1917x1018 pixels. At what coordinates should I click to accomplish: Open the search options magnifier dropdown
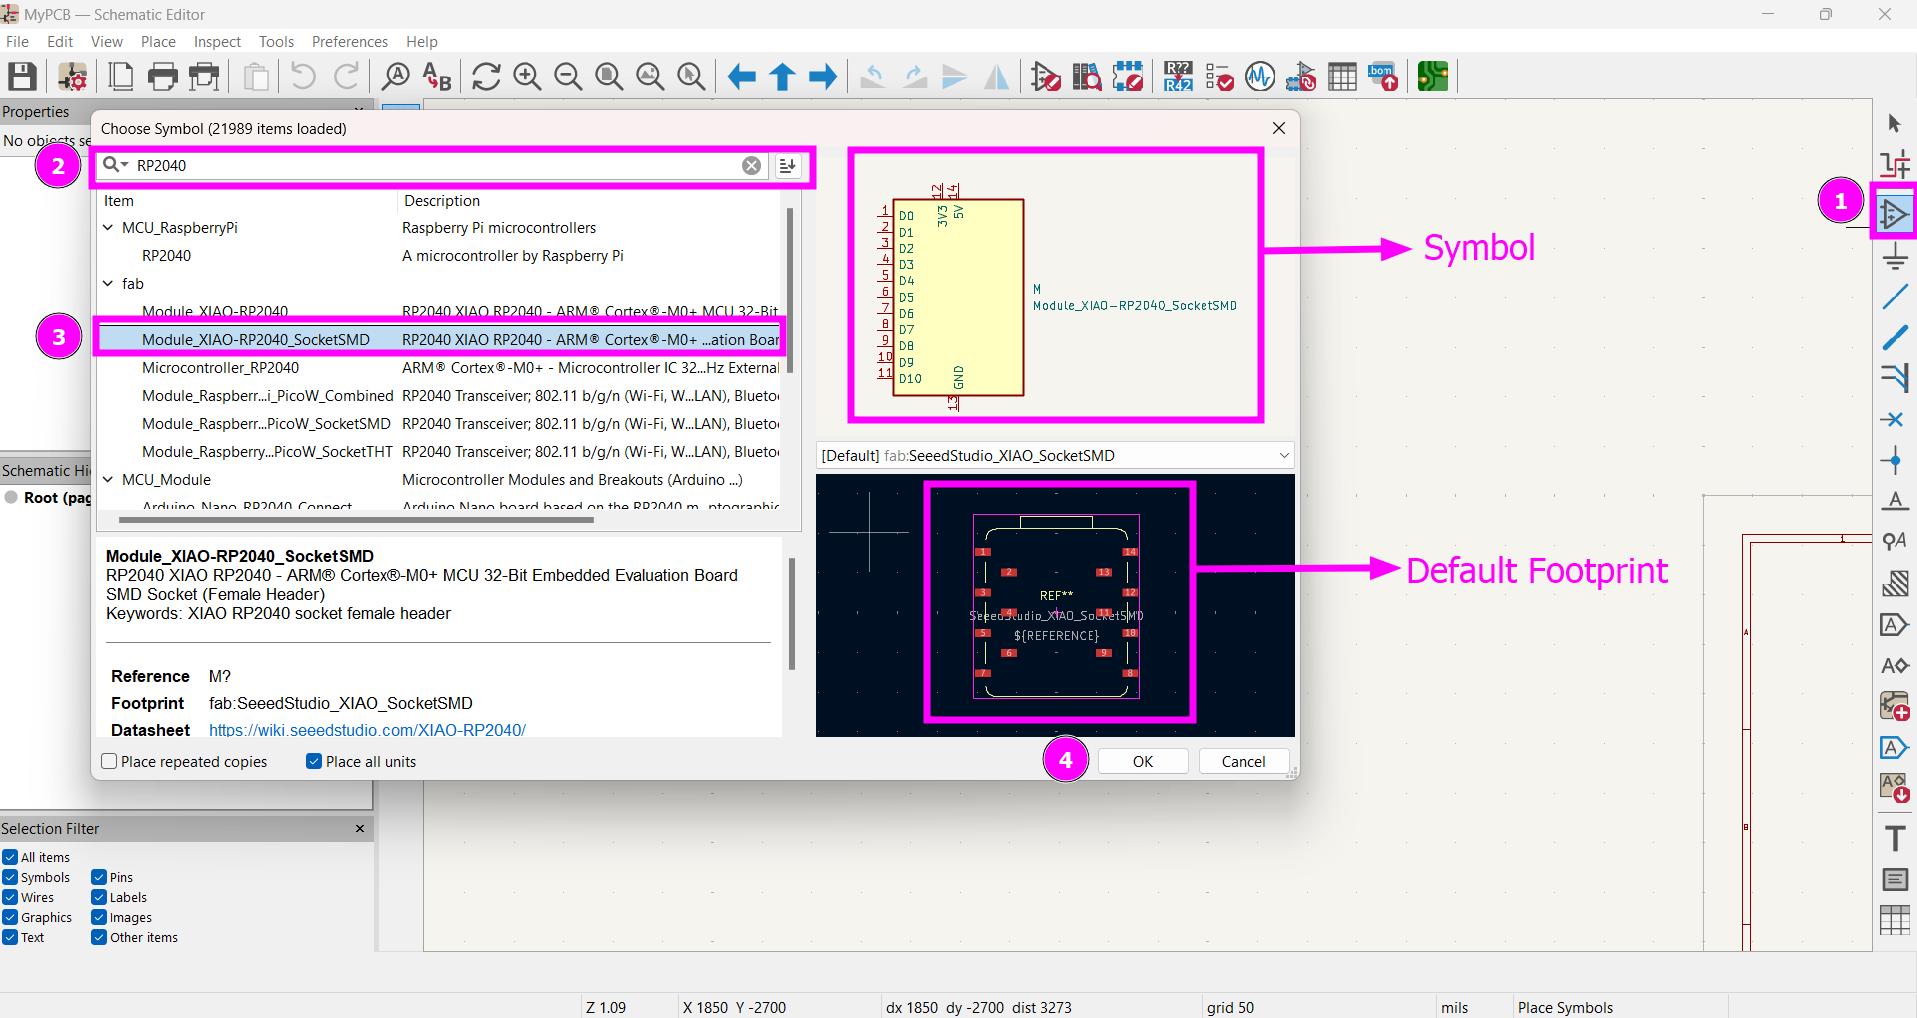coord(116,165)
